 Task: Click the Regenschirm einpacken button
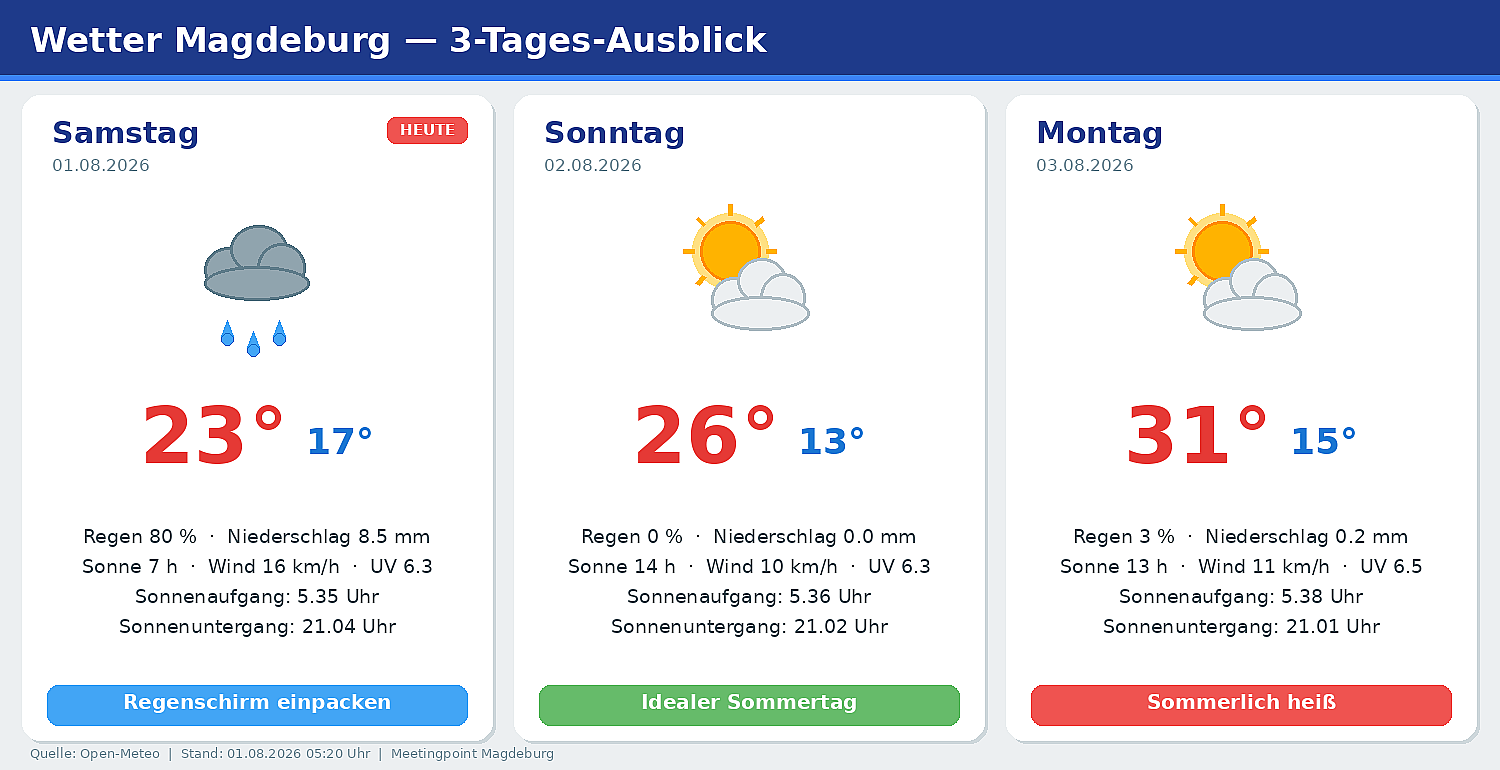point(257,704)
